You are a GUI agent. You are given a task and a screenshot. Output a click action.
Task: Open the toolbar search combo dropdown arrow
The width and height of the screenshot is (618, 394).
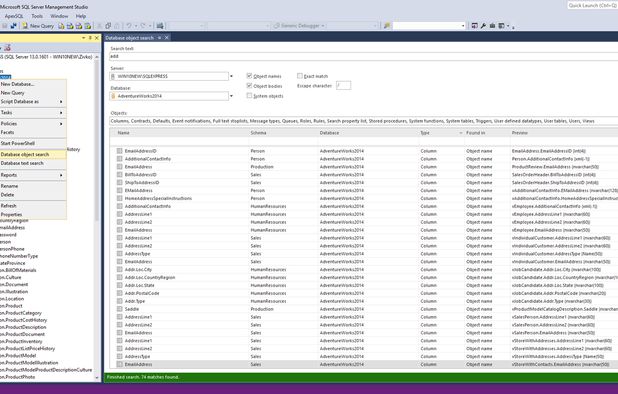click(x=463, y=26)
